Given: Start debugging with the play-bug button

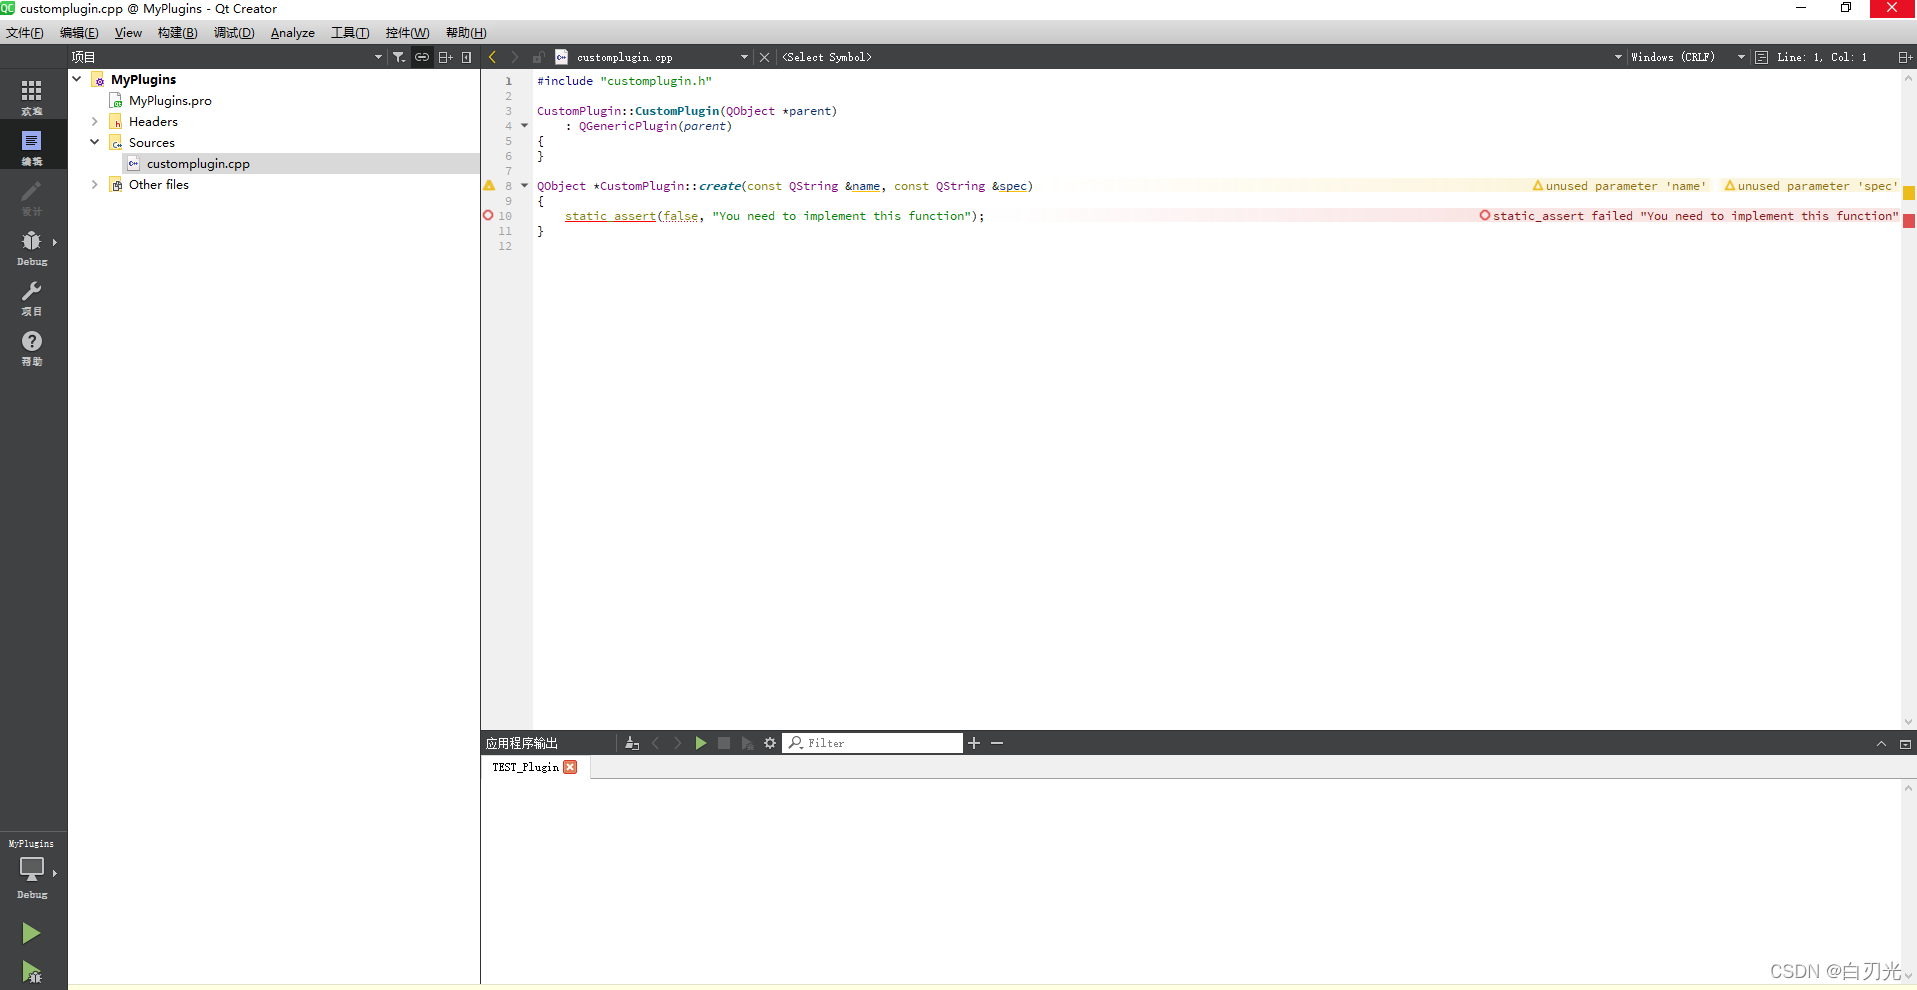Looking at the screenshot, I should click(31, 972).
